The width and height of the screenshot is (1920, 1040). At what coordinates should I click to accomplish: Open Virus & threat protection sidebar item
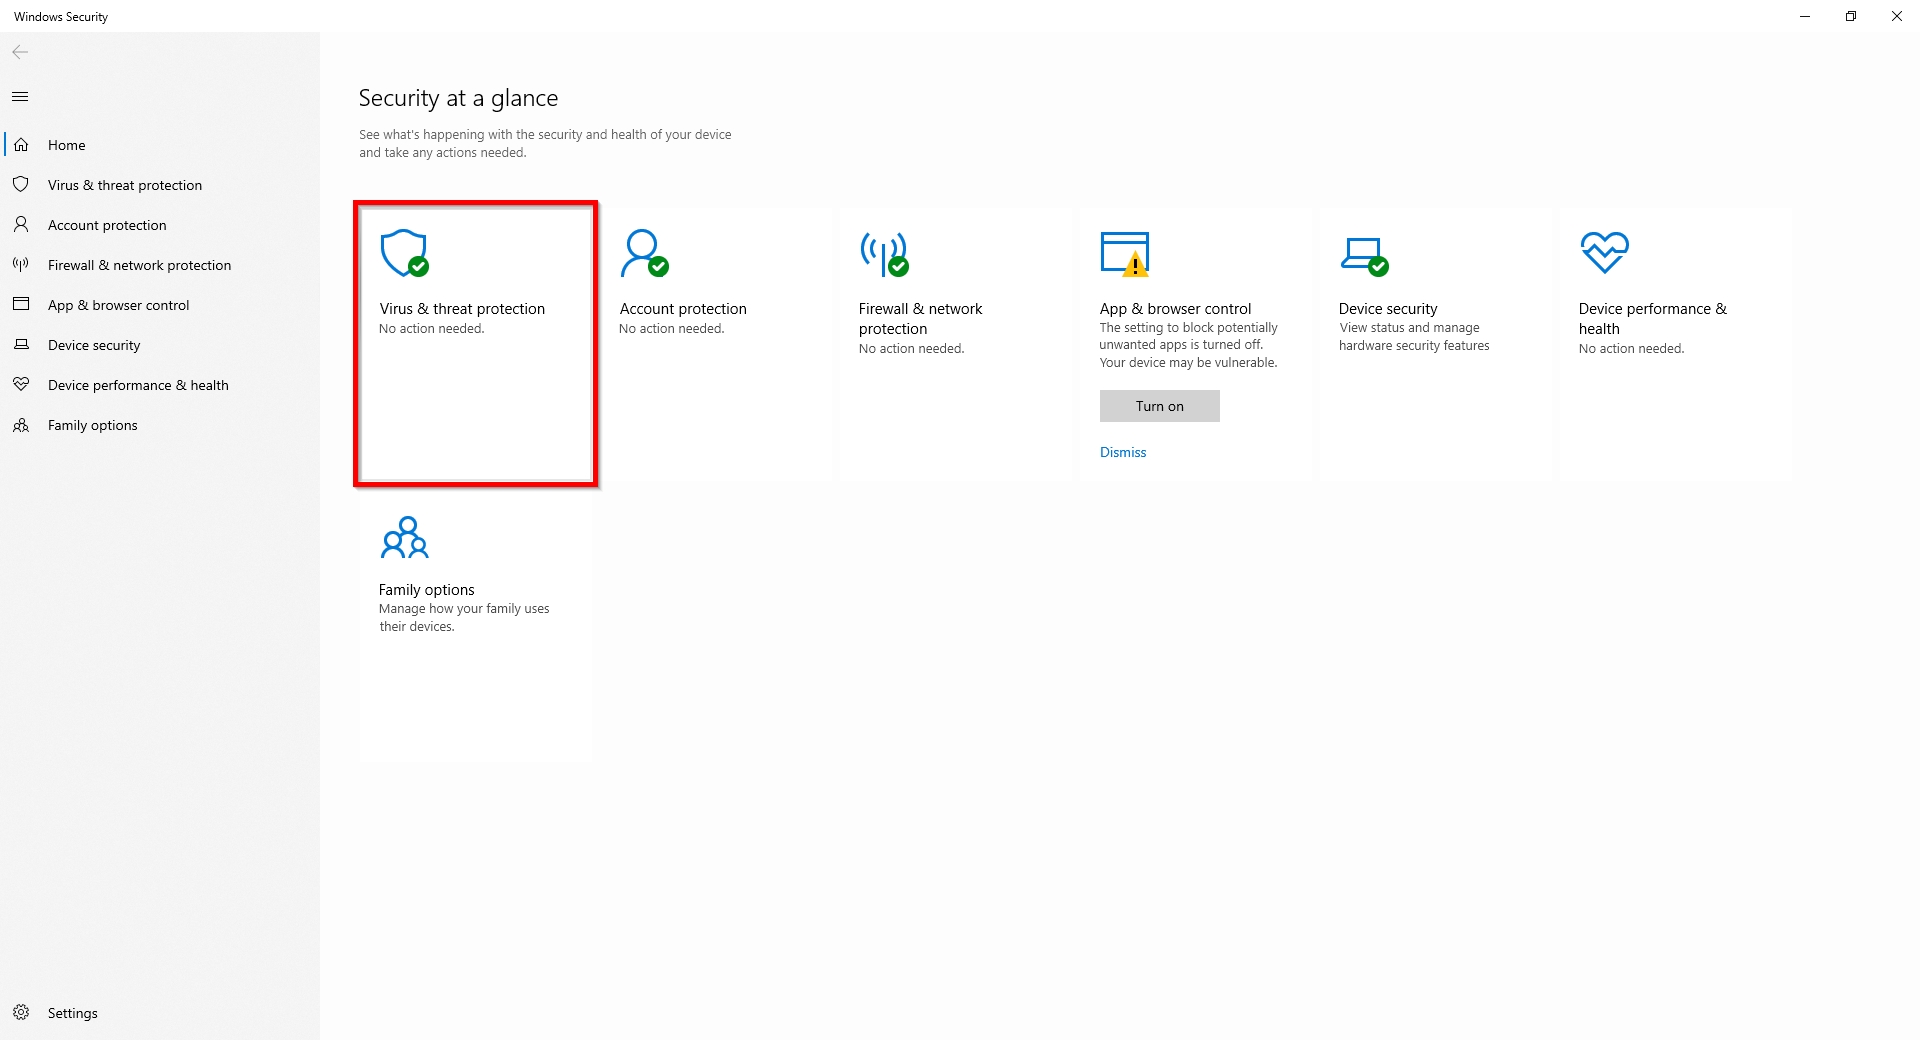160,185
